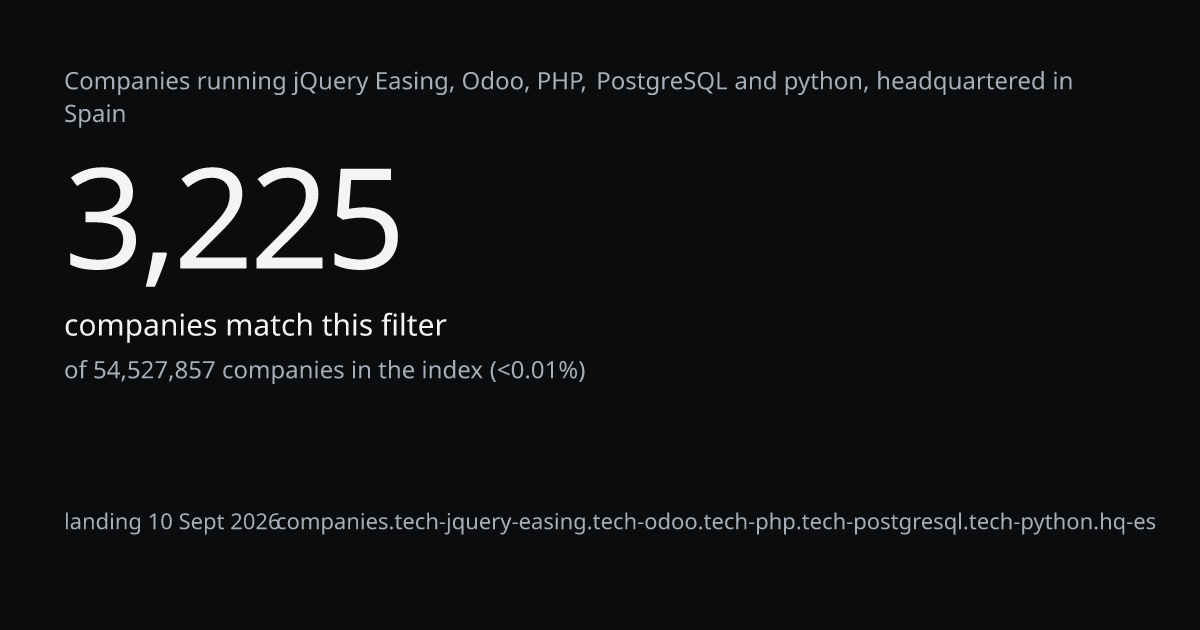Click the 54,527,857 total index figure

coord(154,370)
